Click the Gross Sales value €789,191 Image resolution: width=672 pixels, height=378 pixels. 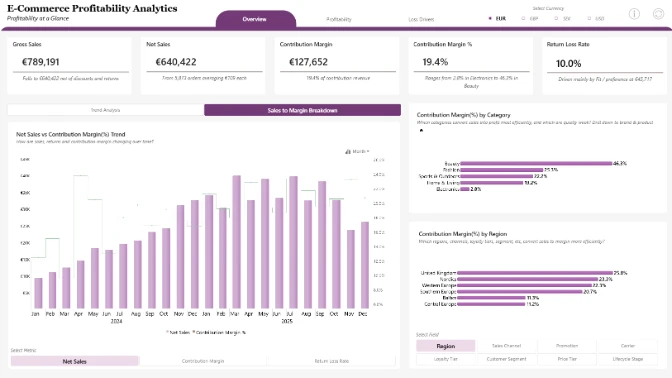pyautogui.click(x=41, y=62)
